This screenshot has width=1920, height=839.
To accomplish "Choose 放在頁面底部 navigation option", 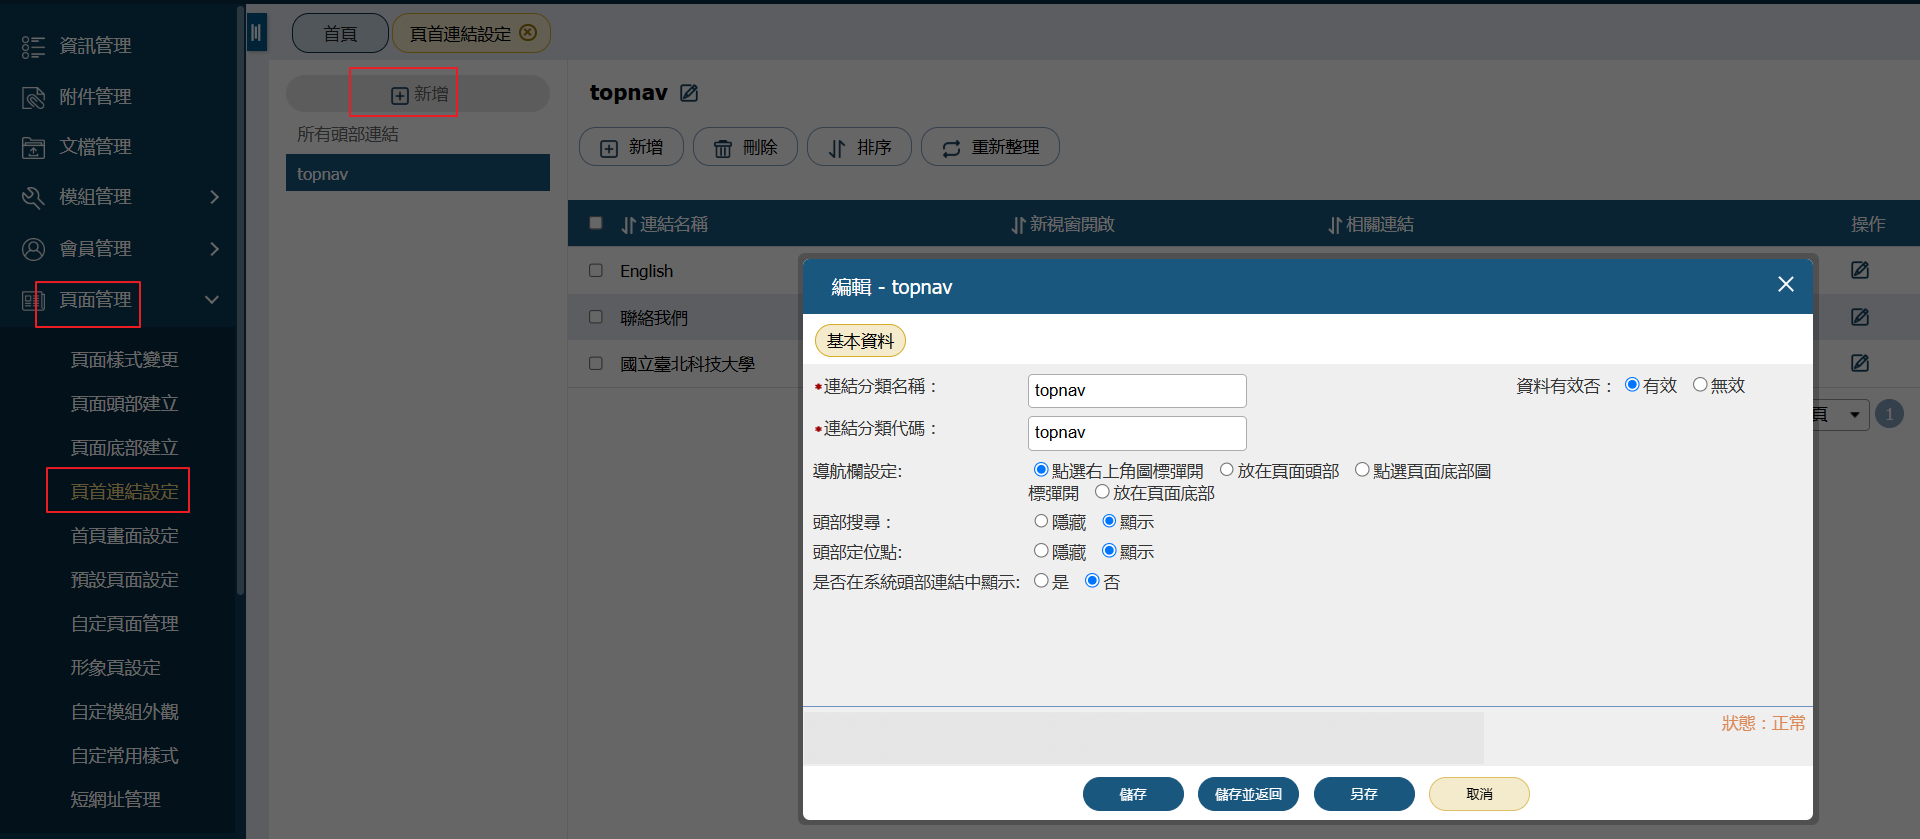I will click(1102, 492).
